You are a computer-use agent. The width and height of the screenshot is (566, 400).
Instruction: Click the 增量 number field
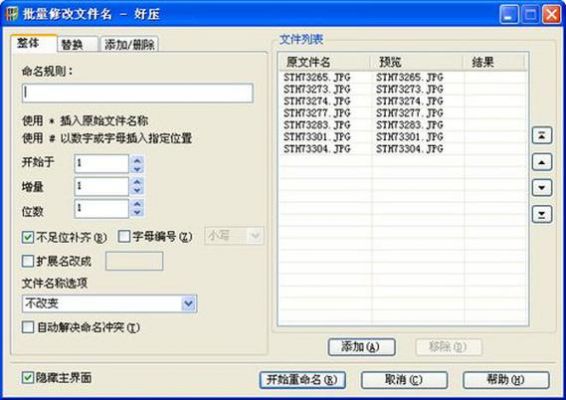(102, 186)
